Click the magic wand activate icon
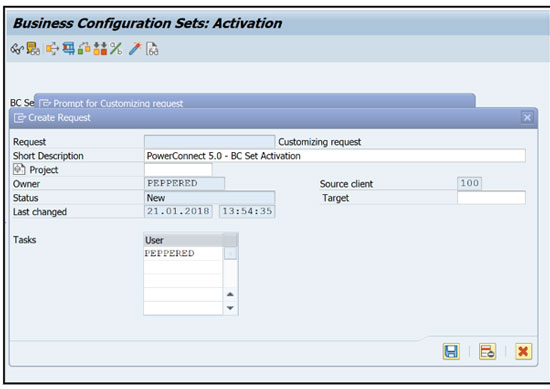This screenshot has width=550, height=389. click(135, 49)
